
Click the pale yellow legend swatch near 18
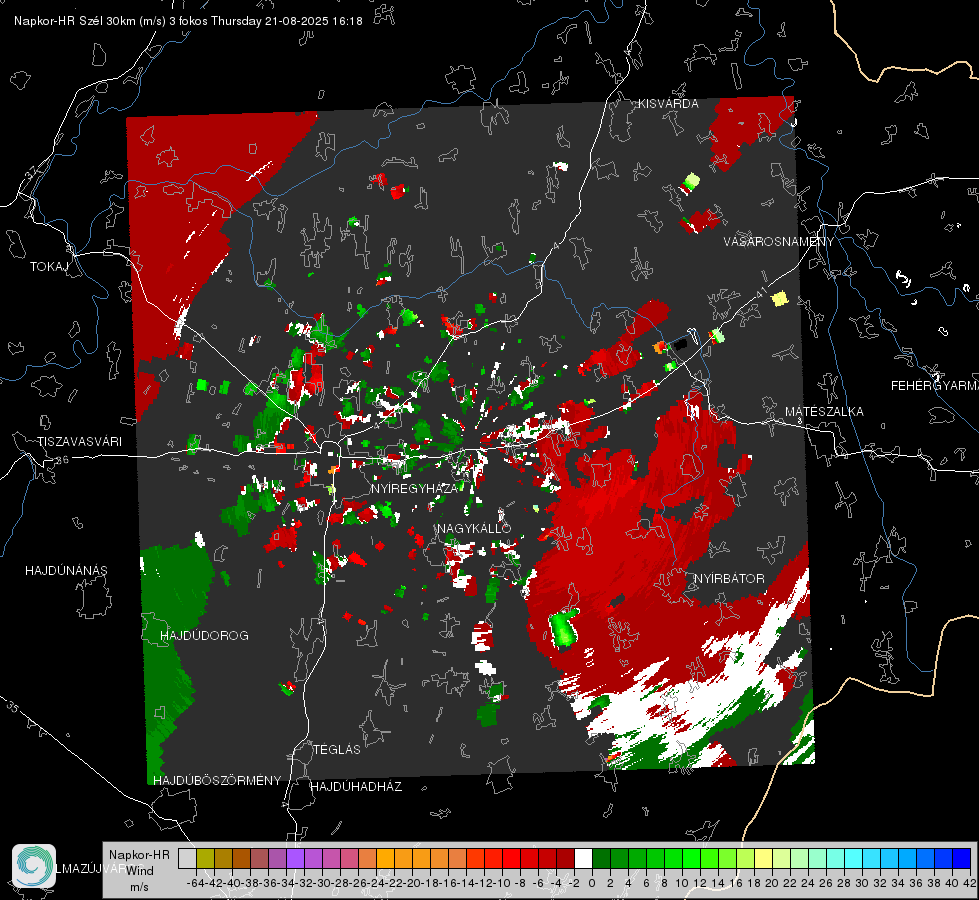pyautogui.click(x=763, y=858)
